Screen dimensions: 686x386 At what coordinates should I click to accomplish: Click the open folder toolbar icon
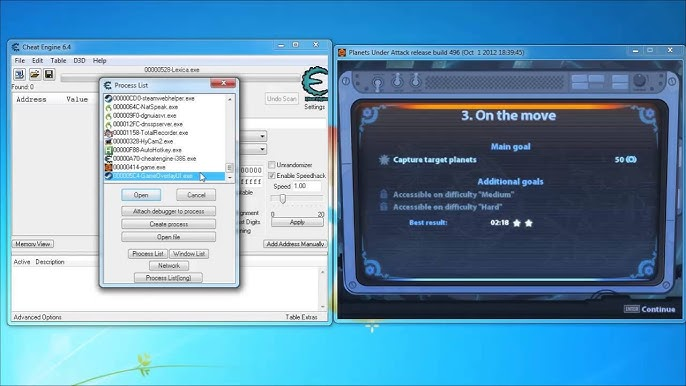coord(35,74)
